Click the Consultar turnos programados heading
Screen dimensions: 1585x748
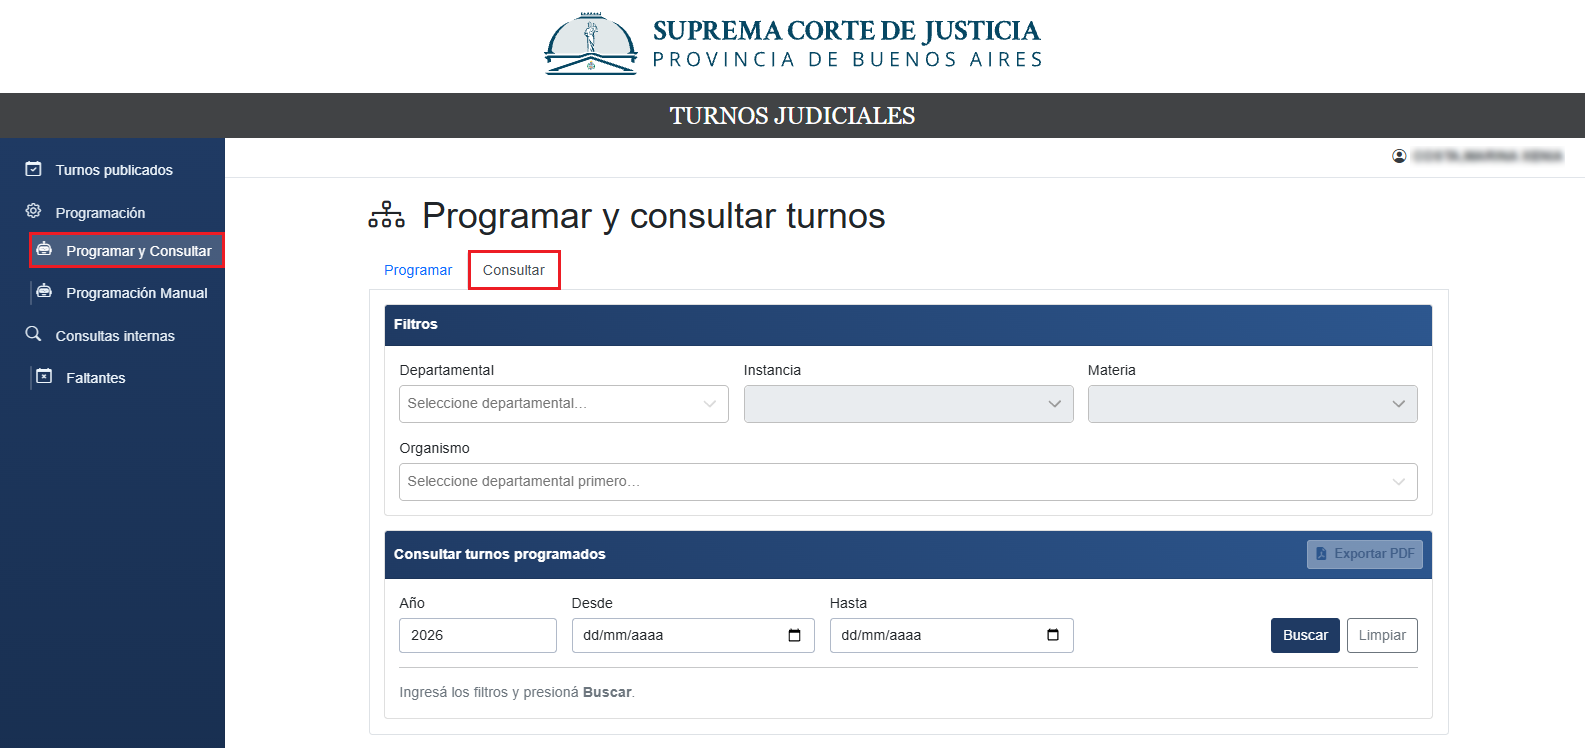pos(500,554)
